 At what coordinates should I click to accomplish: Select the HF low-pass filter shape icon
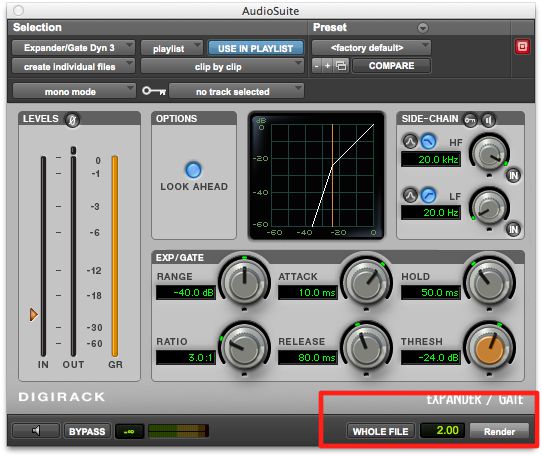tap(428, 141)
